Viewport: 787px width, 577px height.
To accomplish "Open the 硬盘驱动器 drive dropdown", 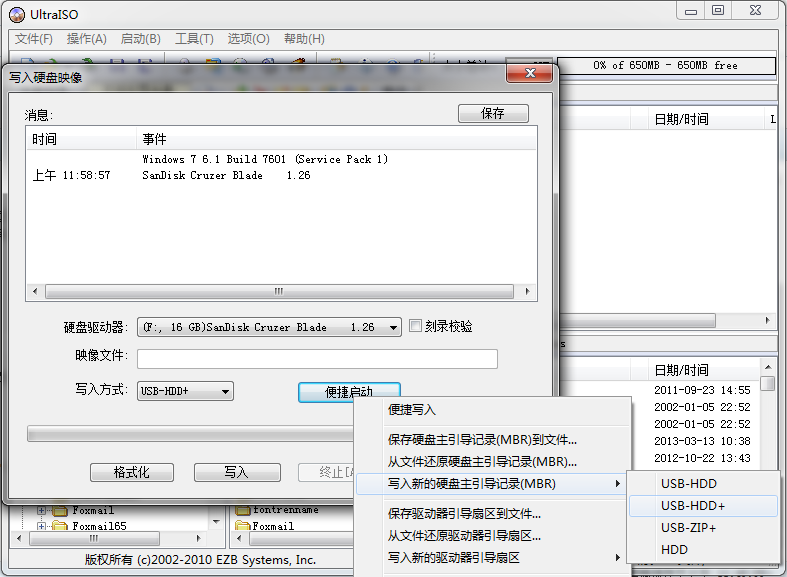I will tap(269, 327).
